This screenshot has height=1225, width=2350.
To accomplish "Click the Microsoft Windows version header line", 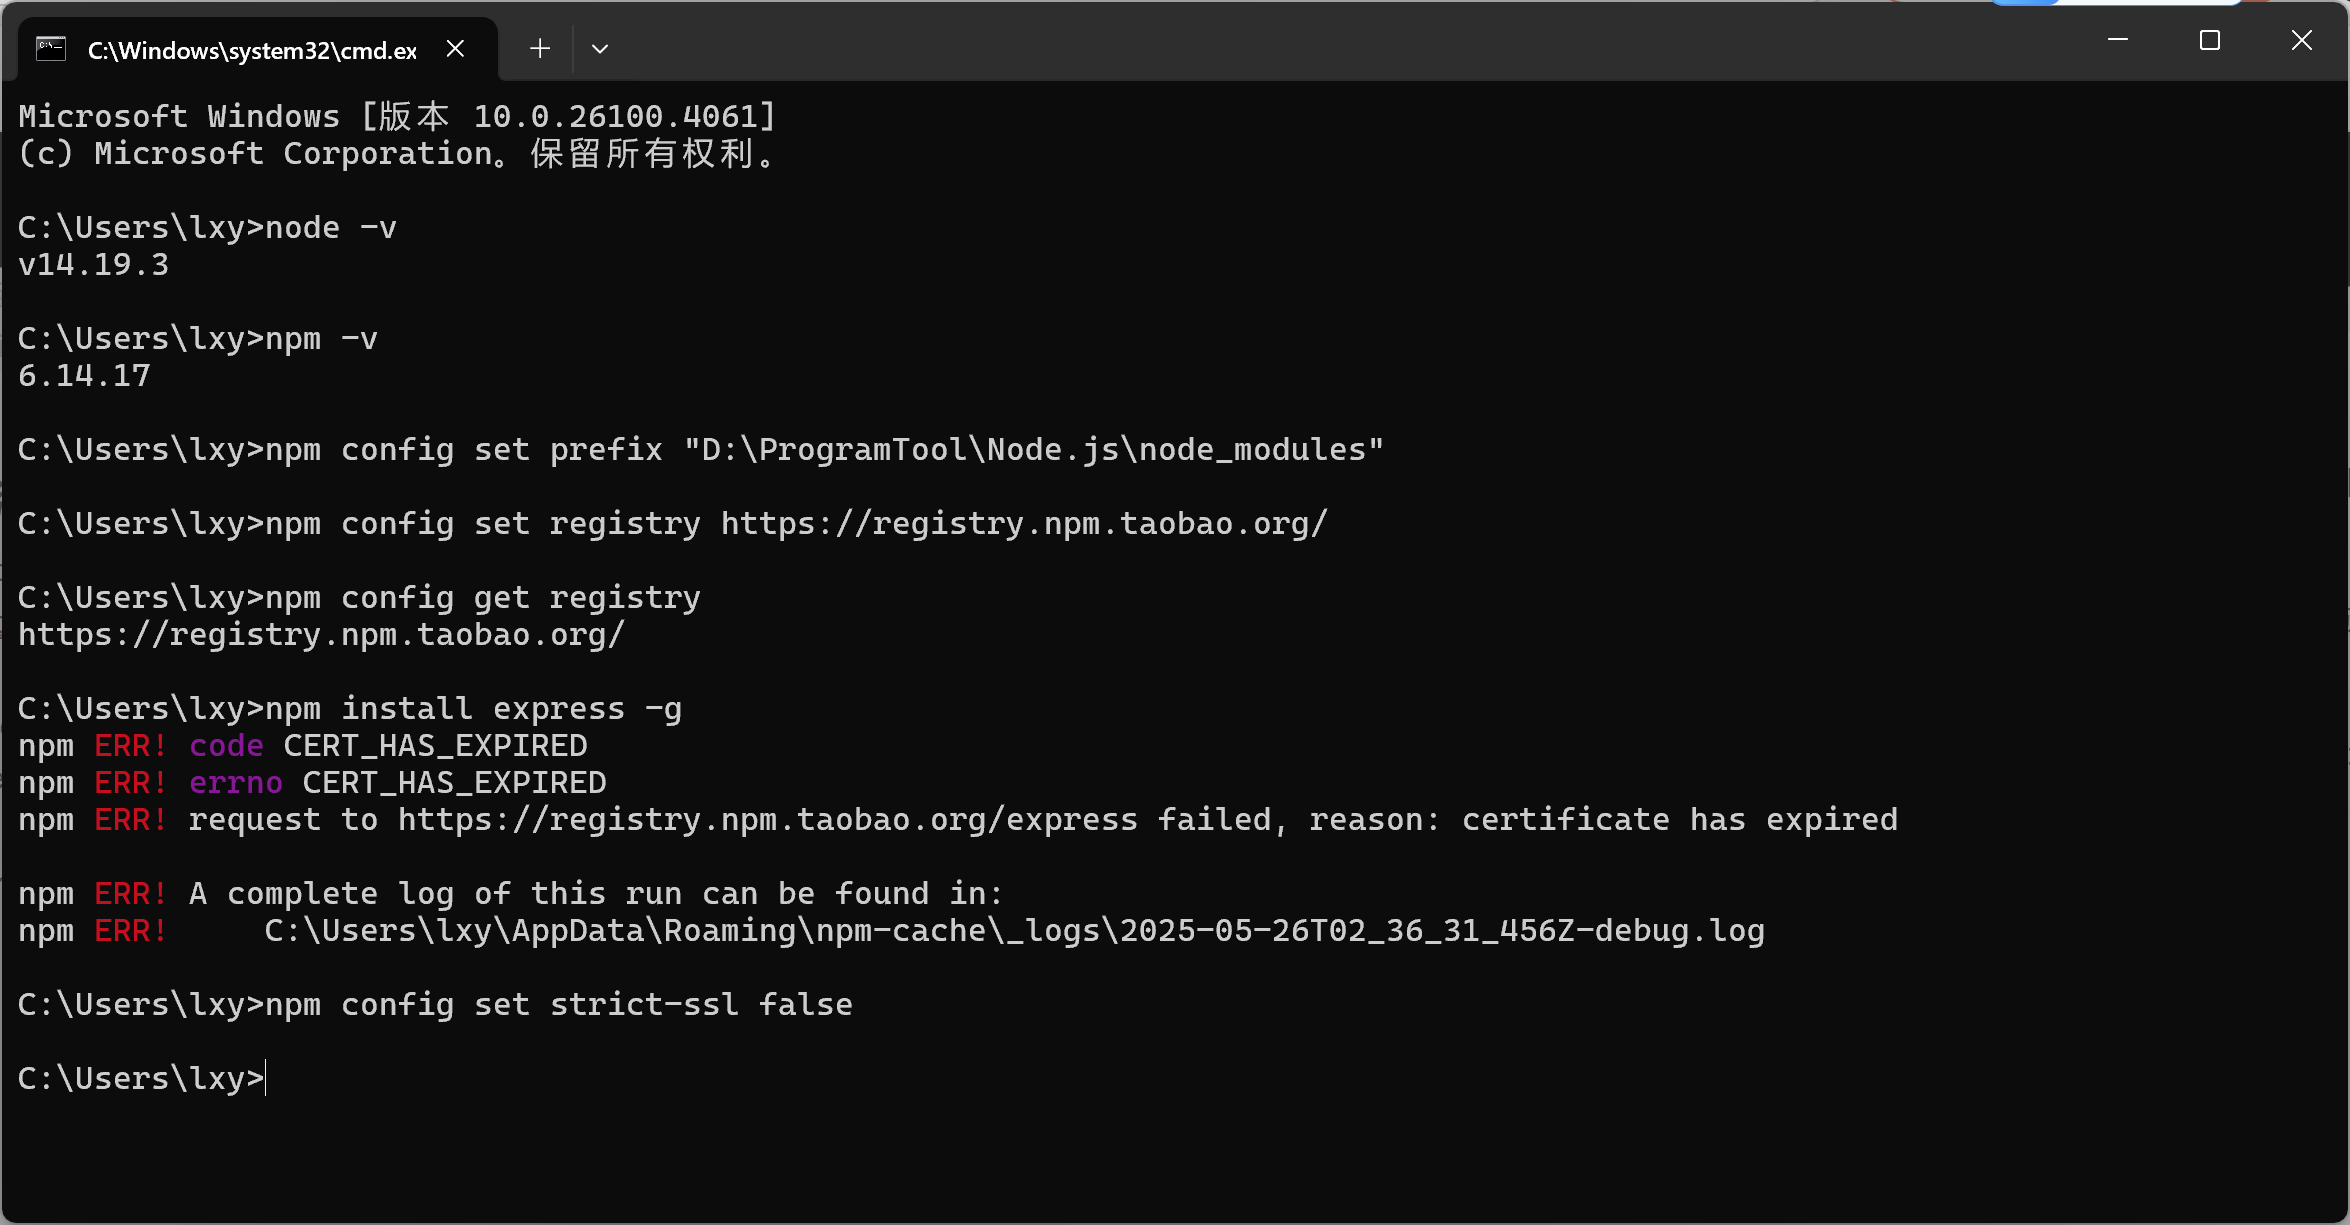I will pos(398,117).
